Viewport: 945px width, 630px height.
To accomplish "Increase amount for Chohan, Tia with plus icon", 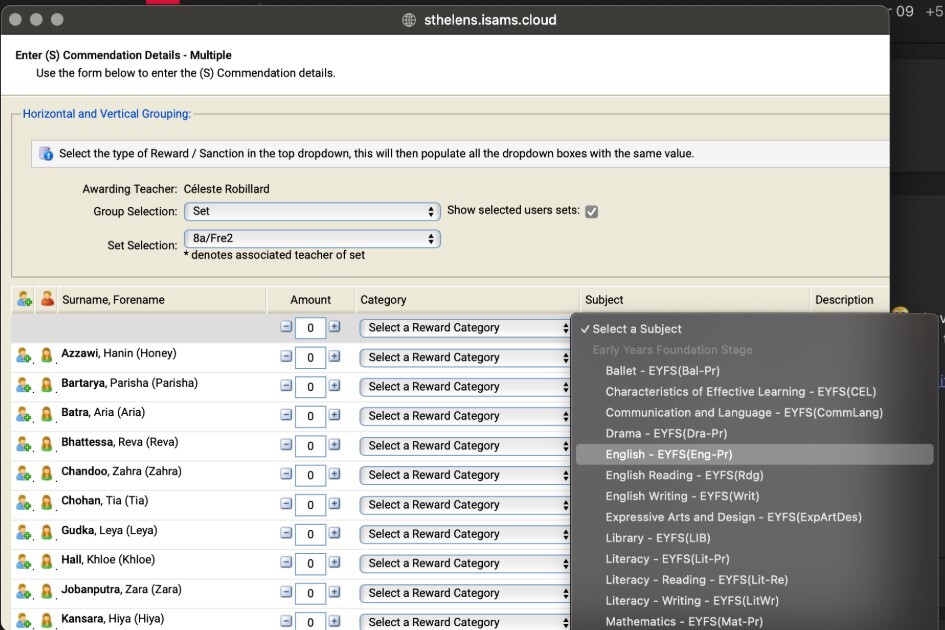I will [x=334, y=504].
